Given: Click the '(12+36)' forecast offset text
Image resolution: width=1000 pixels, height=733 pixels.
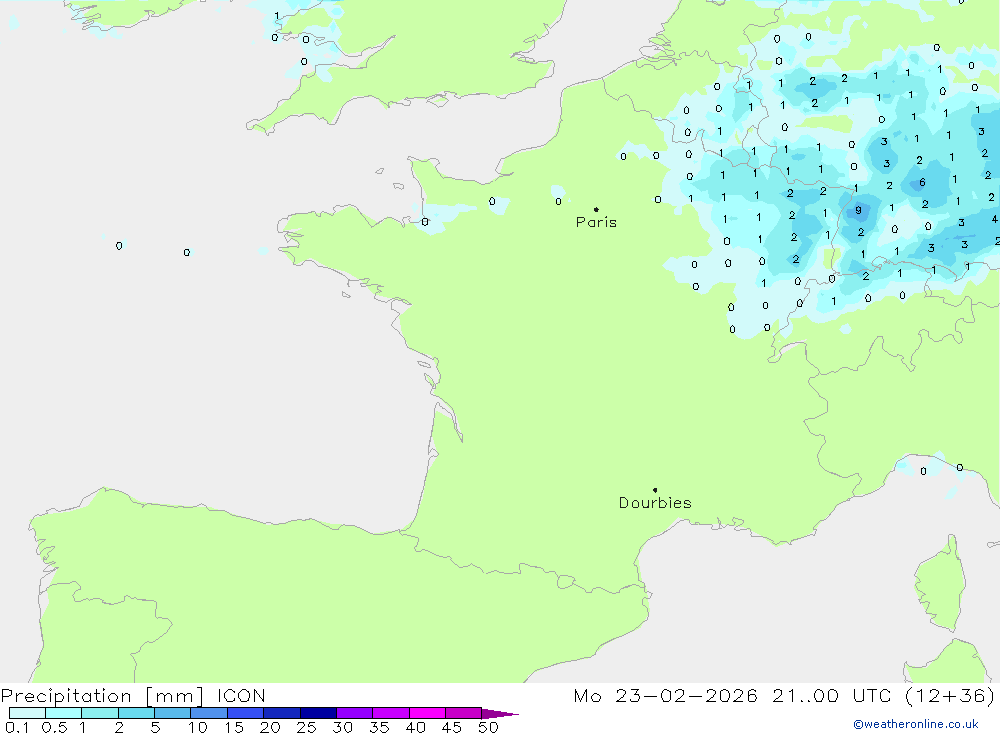Looking at the screenshot, I should tap(950, 696).
